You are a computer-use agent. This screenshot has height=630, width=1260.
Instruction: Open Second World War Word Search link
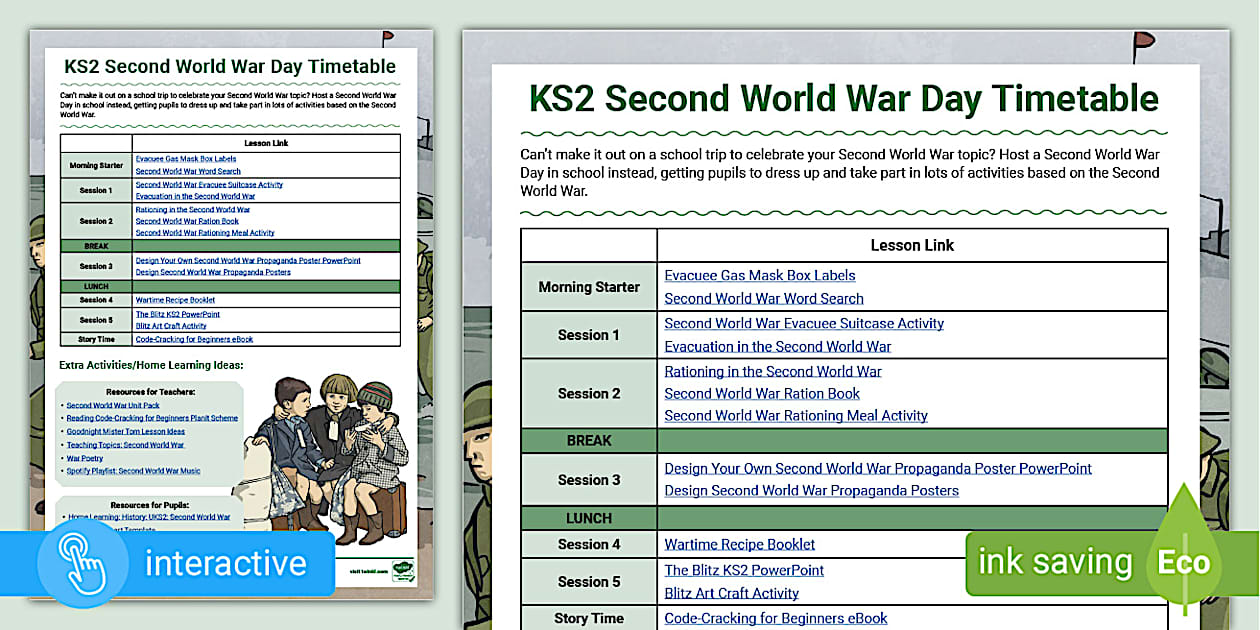764,298
